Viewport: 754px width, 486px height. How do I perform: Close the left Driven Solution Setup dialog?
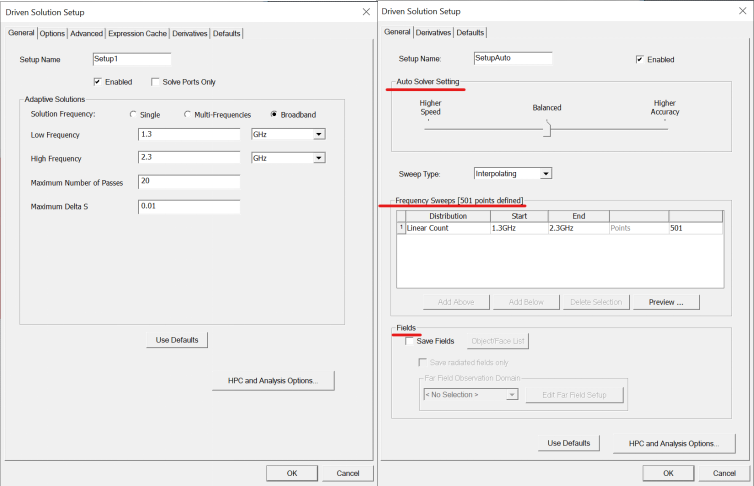point(365,12)
